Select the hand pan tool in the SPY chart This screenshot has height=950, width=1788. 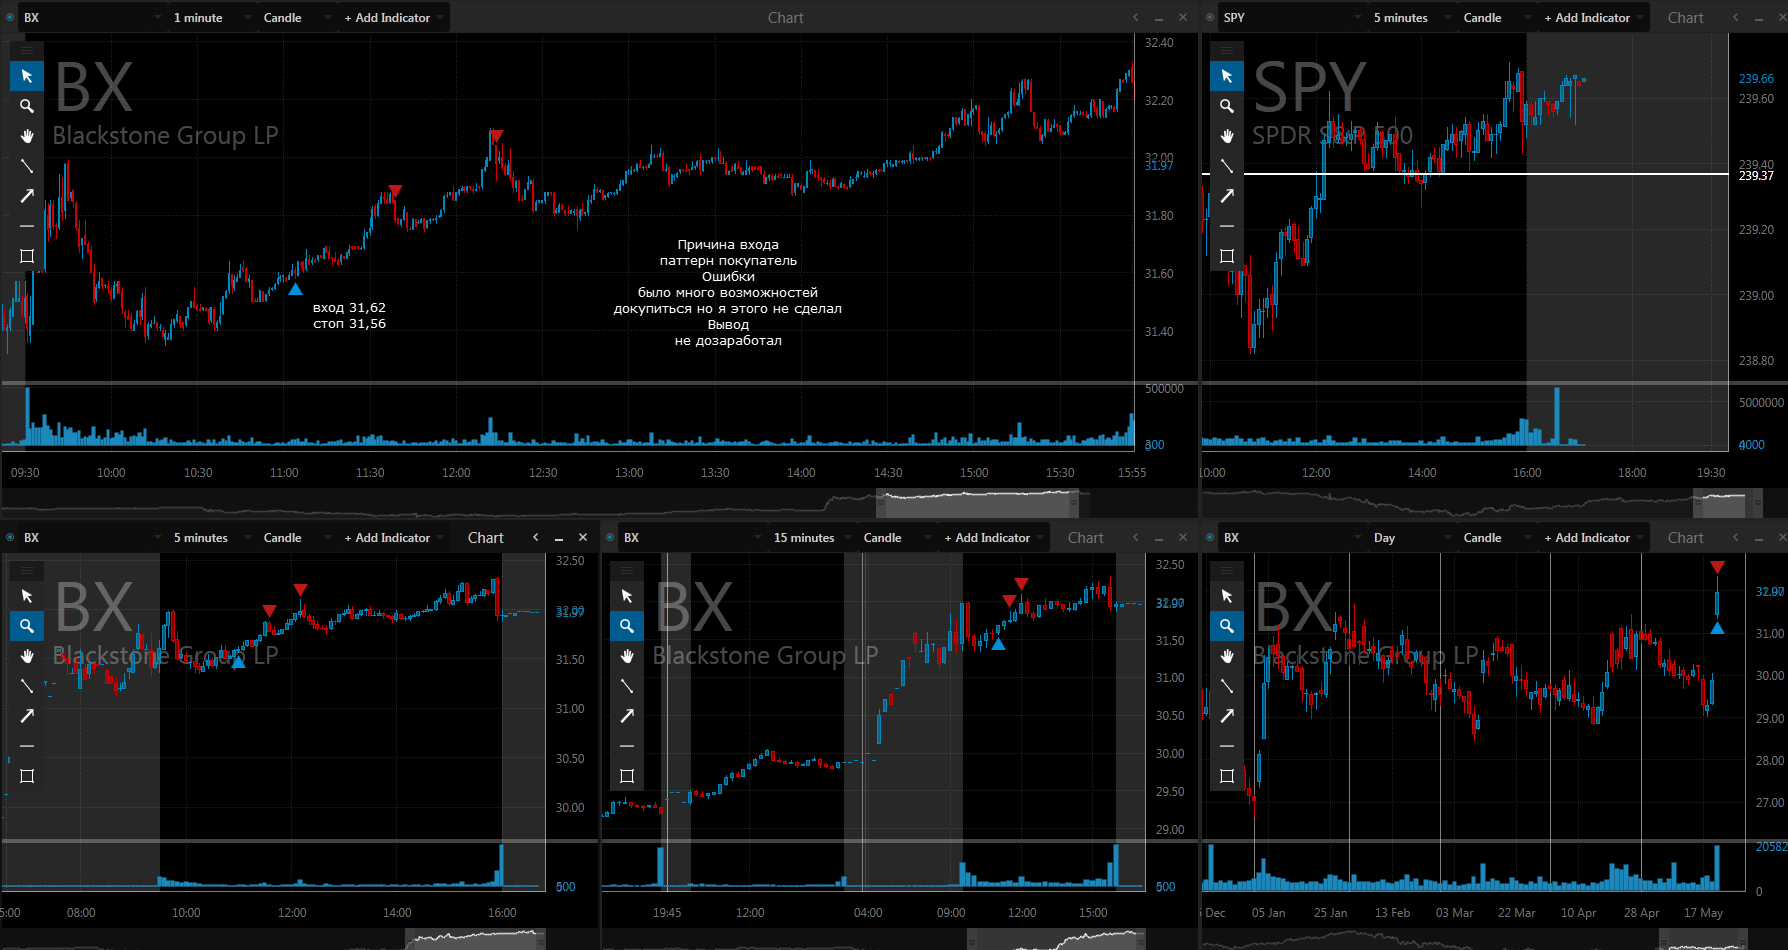tap(1227, 136)
